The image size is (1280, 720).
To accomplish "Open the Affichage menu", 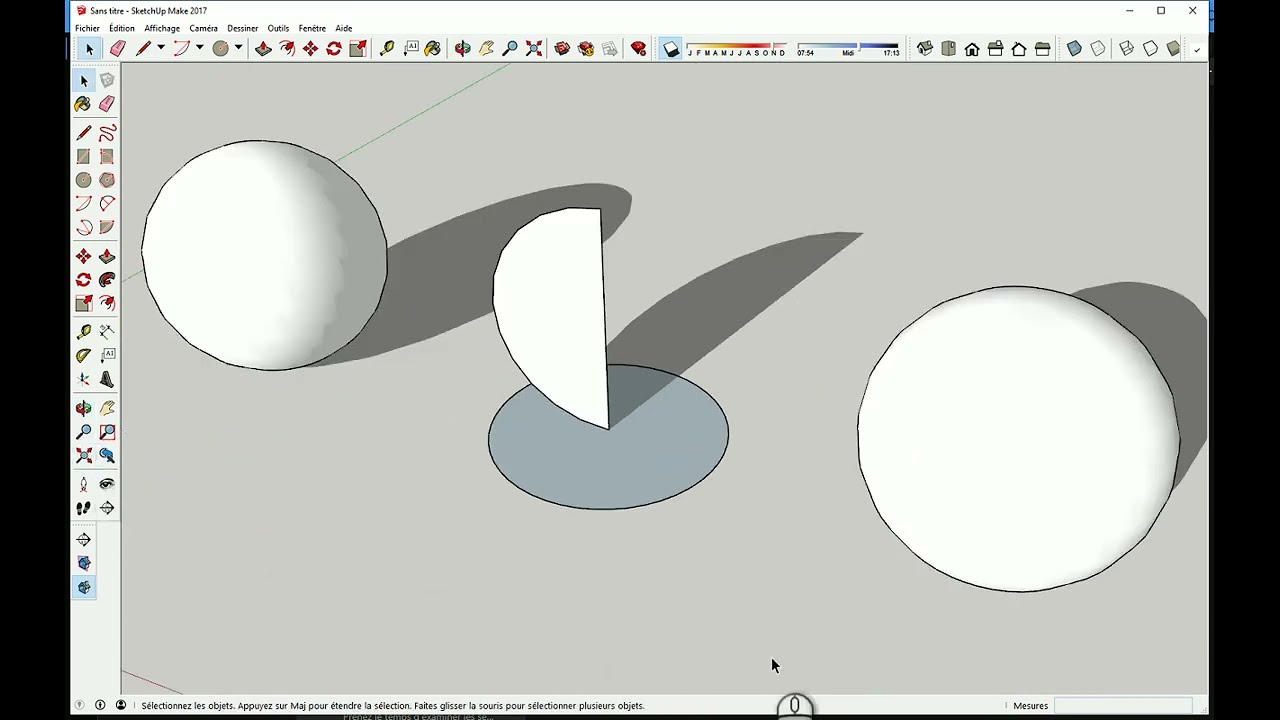I will pyautogui.click(x=162, y=28).
